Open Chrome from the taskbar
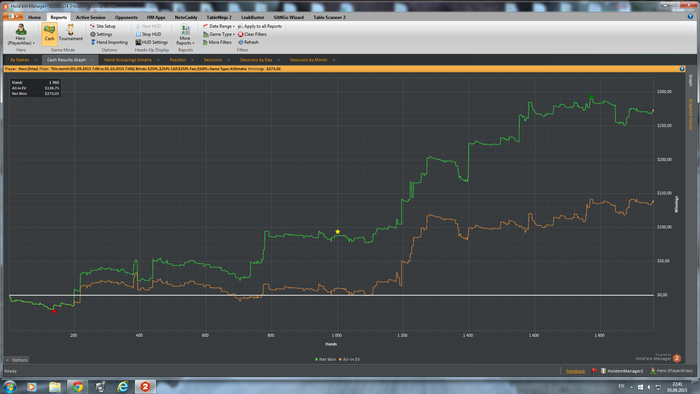The height and width of the screenshot is (394, 700). [x=78, y=386]
